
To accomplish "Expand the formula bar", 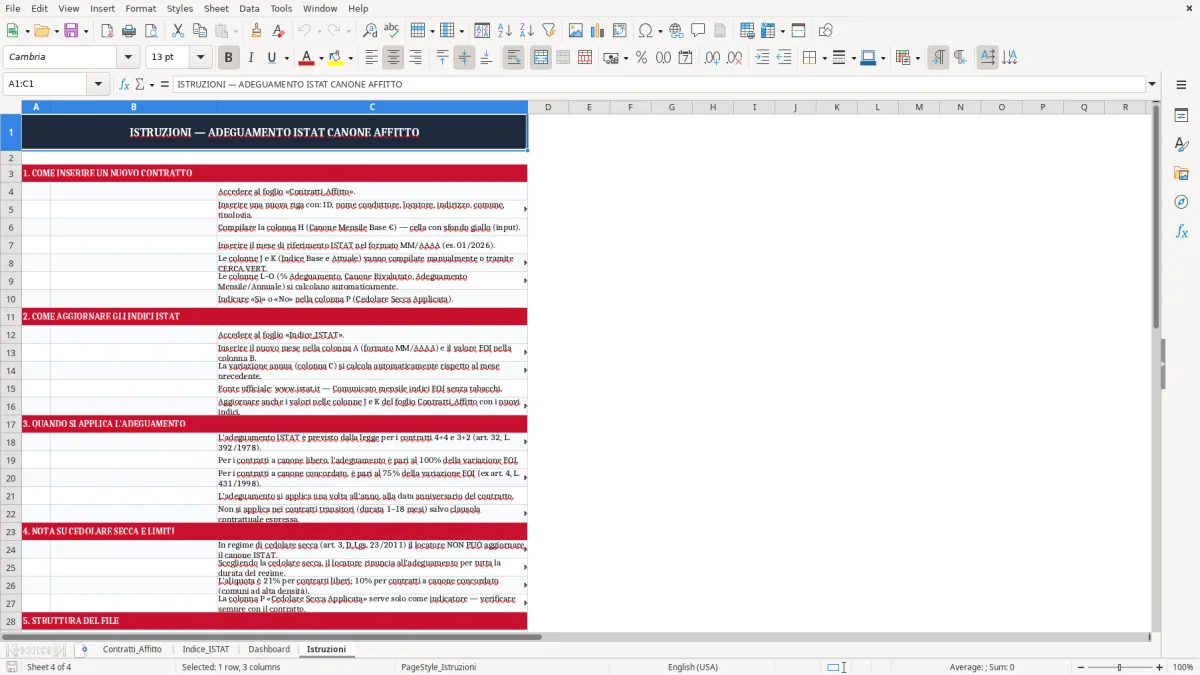I will click(x=1152, y=84).
